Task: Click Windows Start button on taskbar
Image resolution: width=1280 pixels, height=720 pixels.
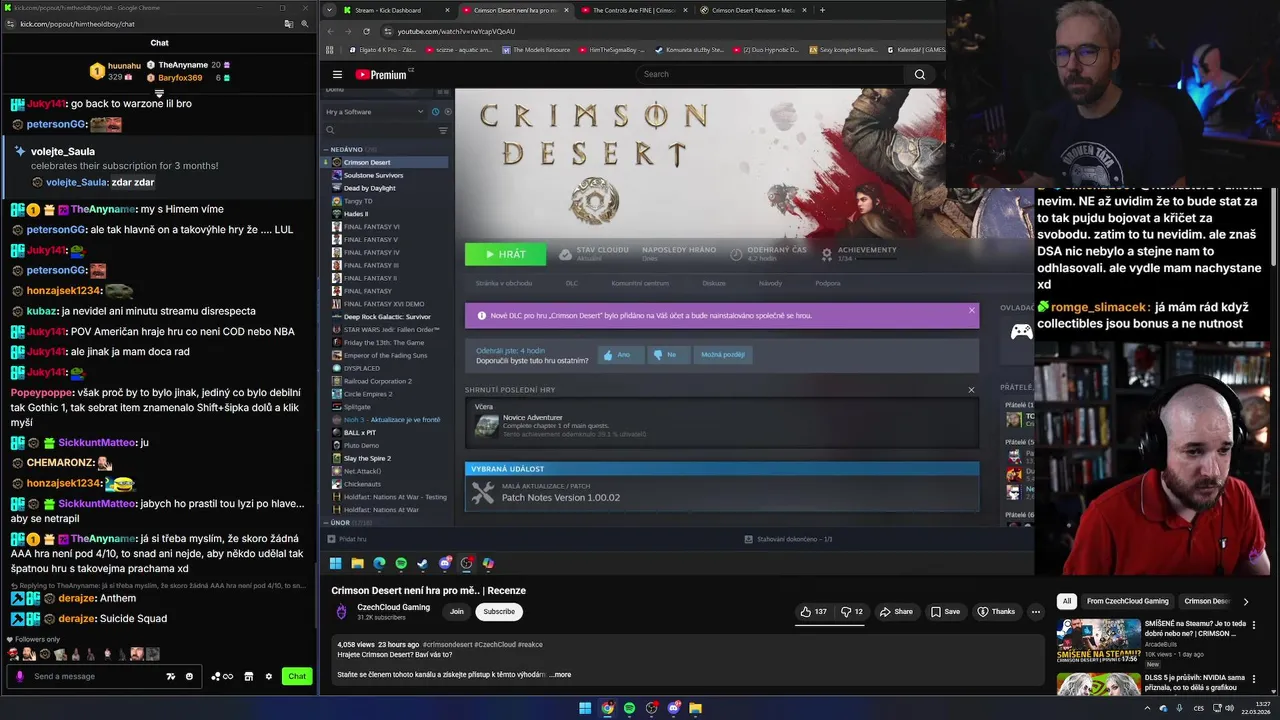Action: 585,708
